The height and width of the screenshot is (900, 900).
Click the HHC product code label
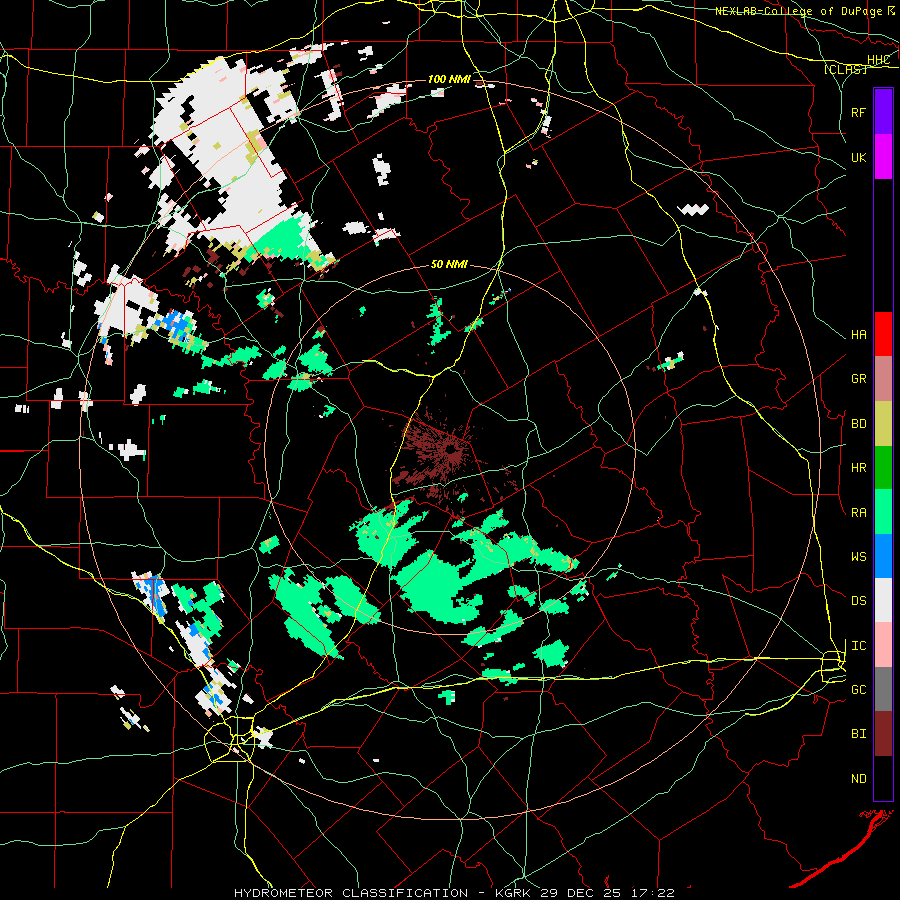pyautogui.click(x=878, y=60)
